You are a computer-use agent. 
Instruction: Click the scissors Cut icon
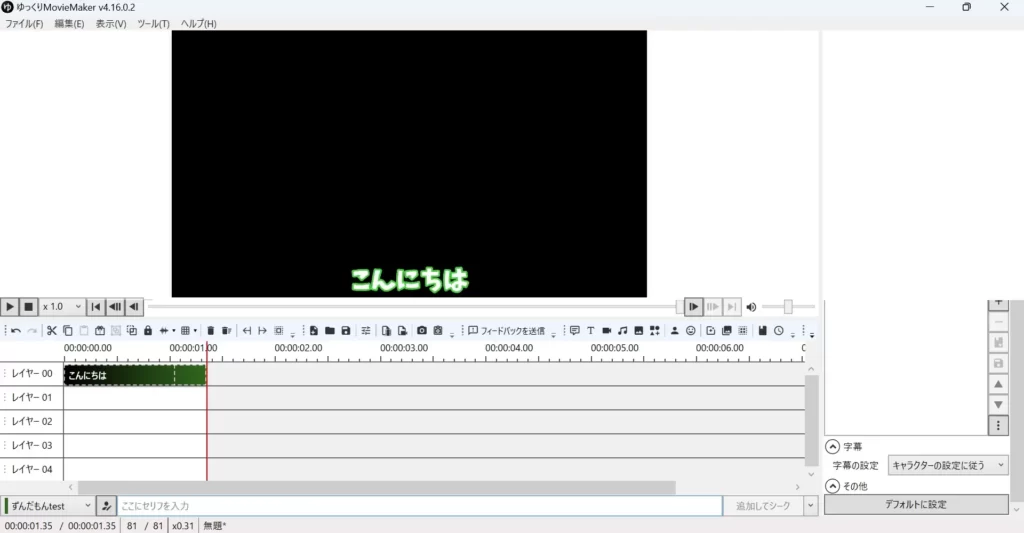click(x=52, y=331)
